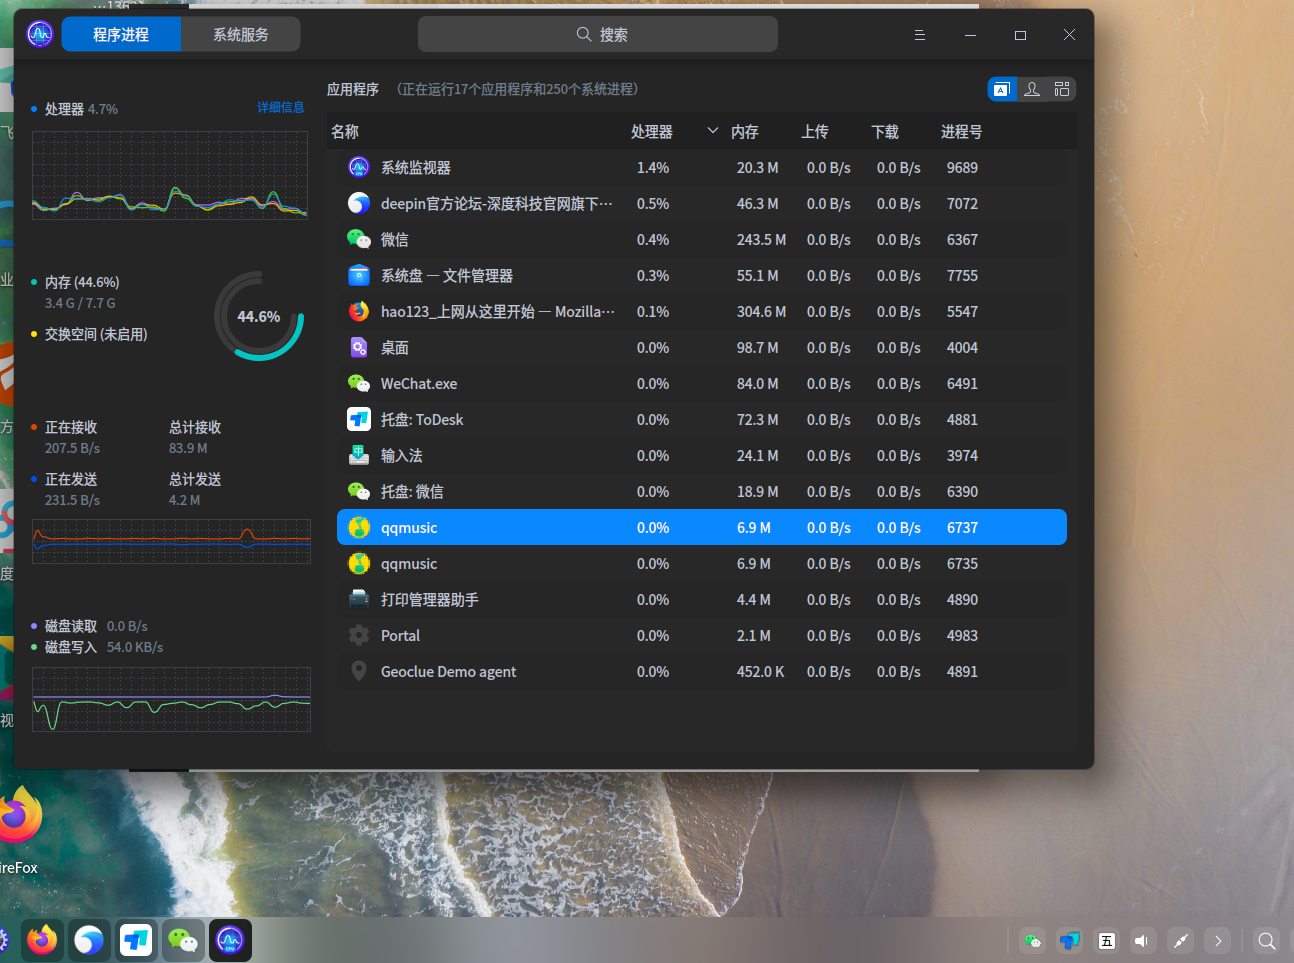Click the 托盘: ToDesk row icon

pyautogui.click(x=359, y=420)
